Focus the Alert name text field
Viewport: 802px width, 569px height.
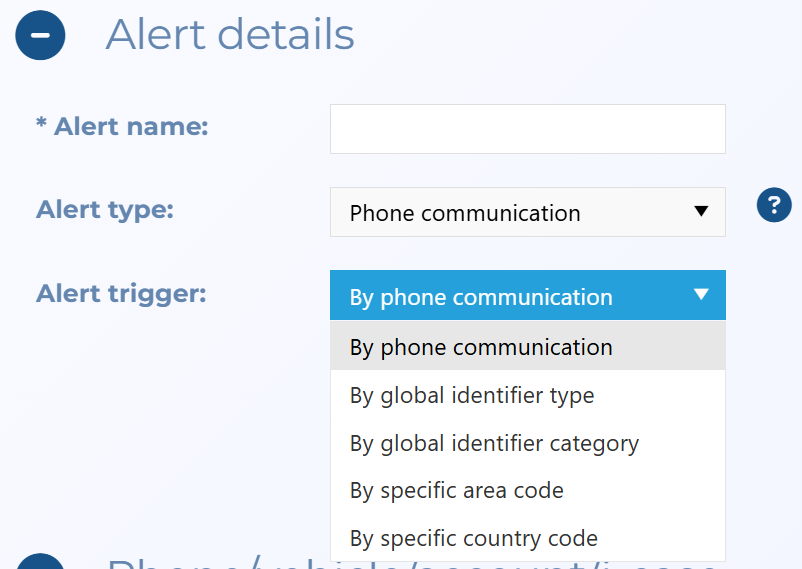coord(527,129)
